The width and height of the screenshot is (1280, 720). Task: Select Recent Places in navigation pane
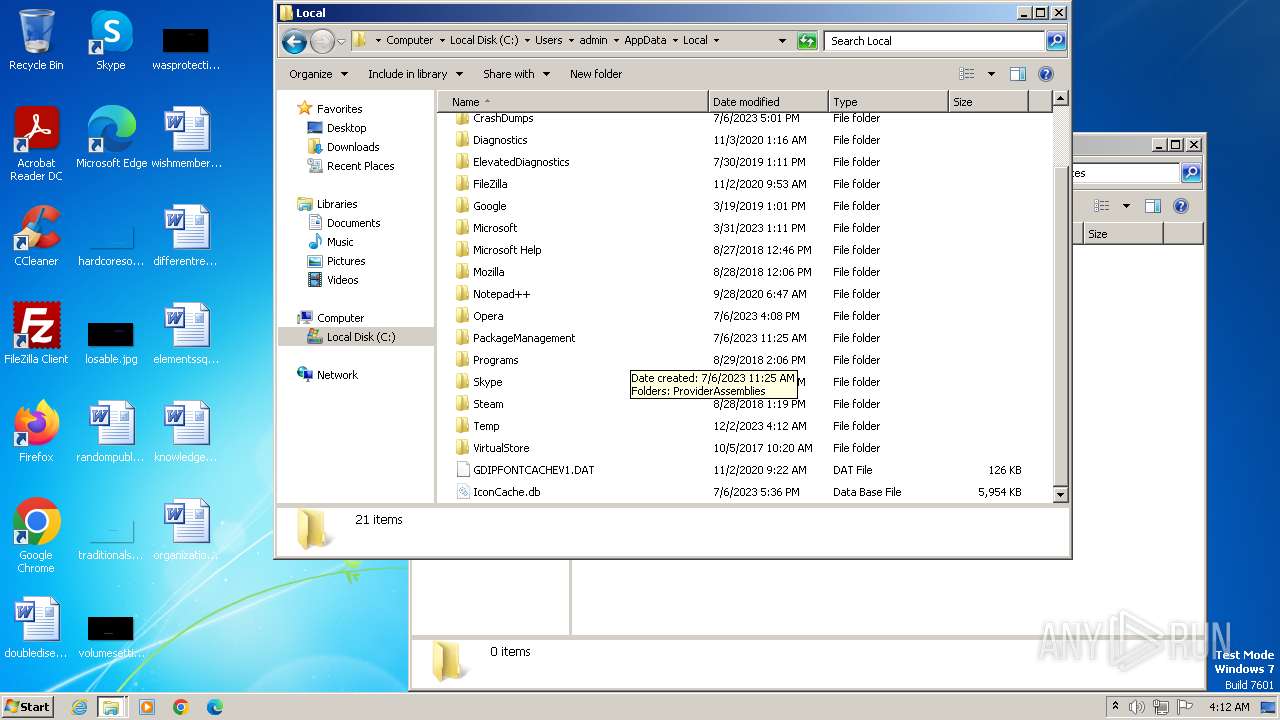click(360, 166)
